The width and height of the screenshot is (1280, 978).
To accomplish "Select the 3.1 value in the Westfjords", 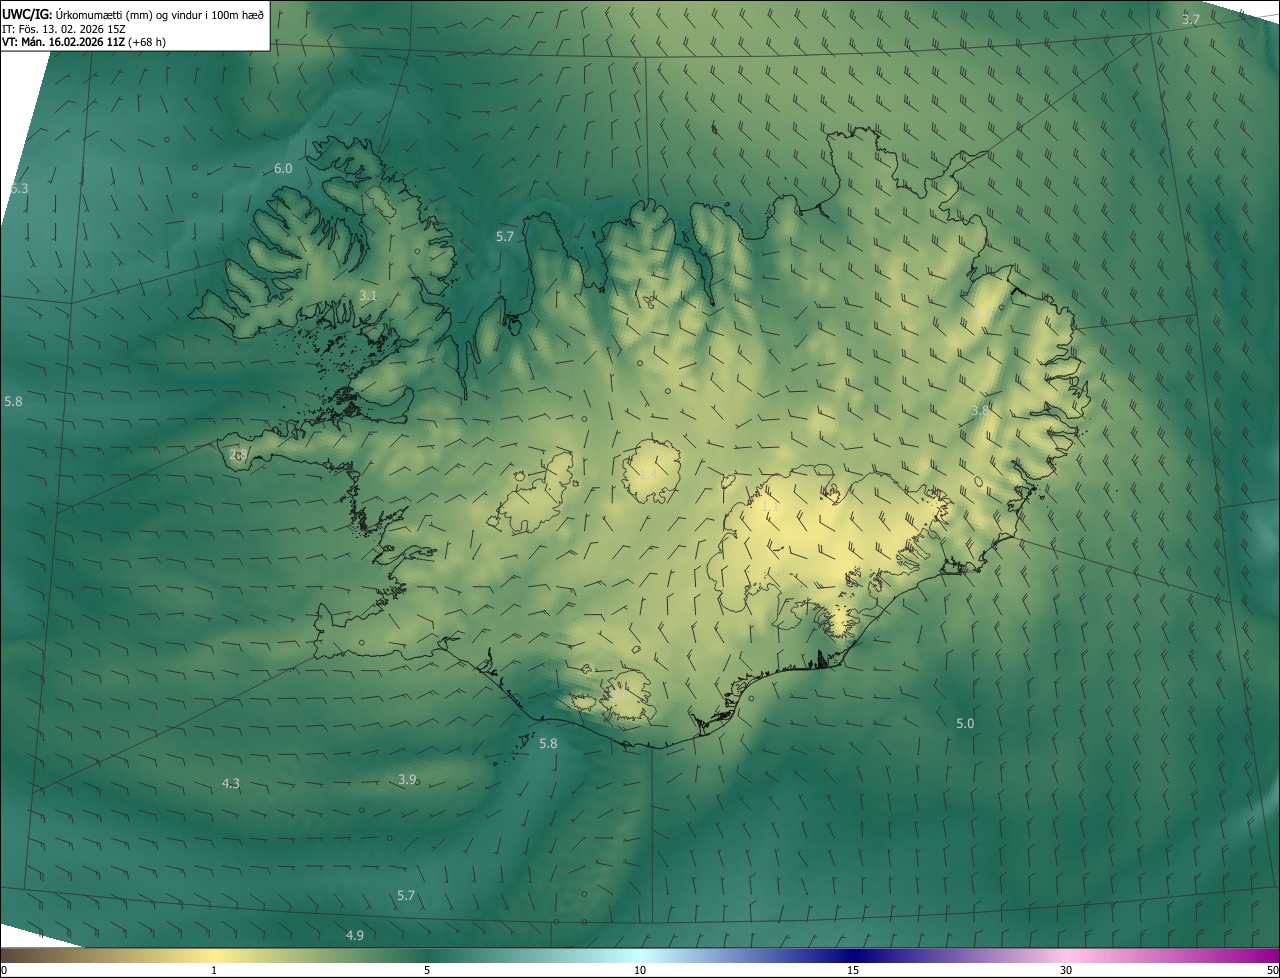I will coord(368,296).
